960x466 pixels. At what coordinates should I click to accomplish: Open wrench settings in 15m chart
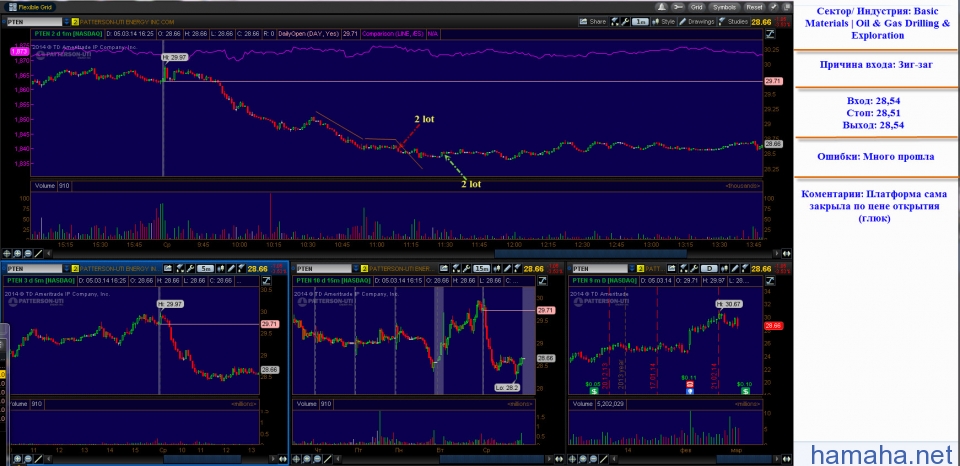(x=466, y=268)
